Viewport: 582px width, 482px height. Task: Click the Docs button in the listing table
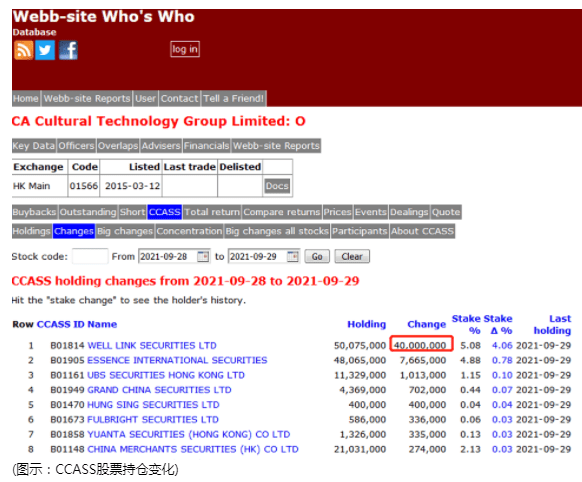277,186
